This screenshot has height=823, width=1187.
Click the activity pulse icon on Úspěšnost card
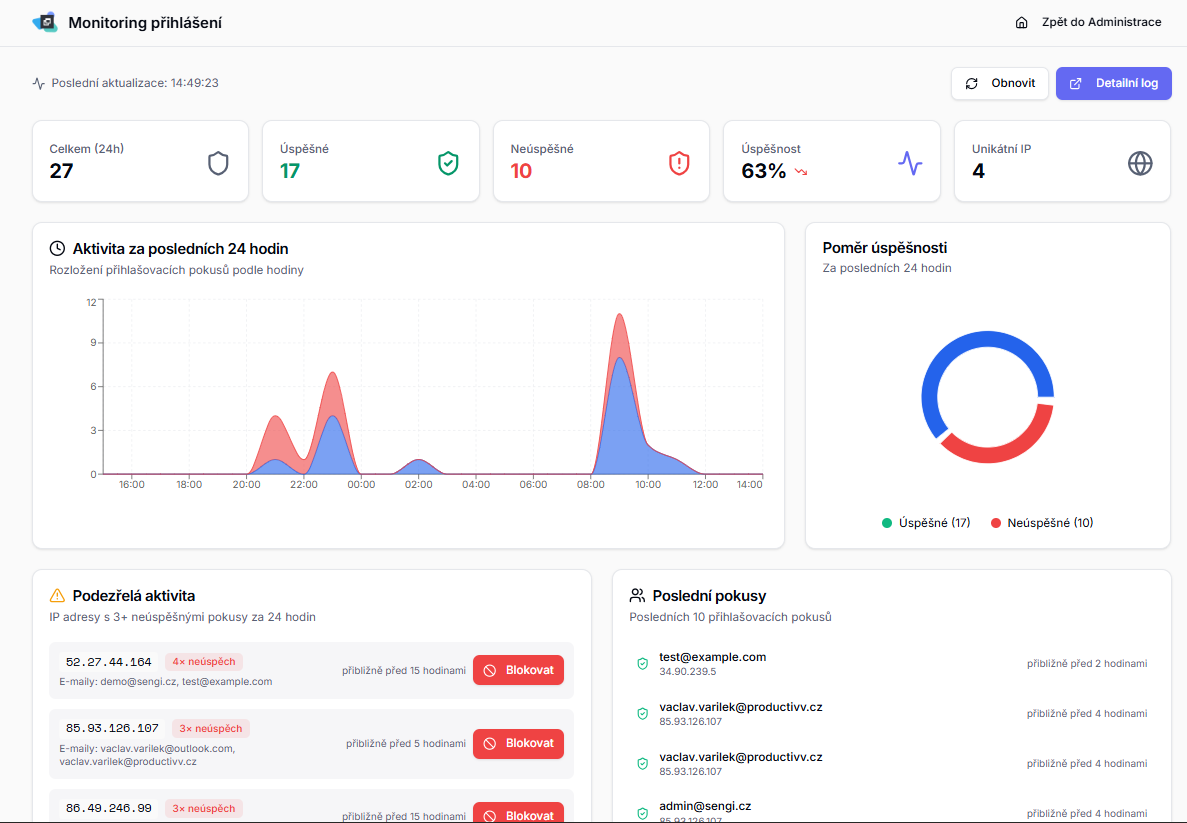pyautogui.click(x=909, y=162)
